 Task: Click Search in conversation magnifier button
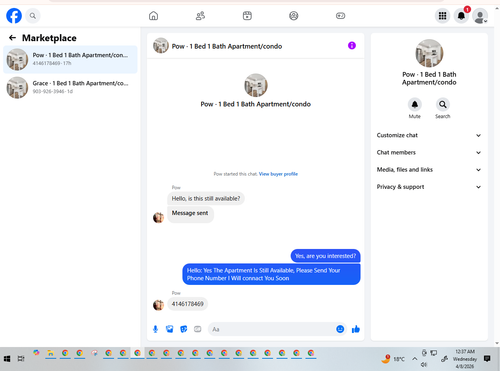443,105
